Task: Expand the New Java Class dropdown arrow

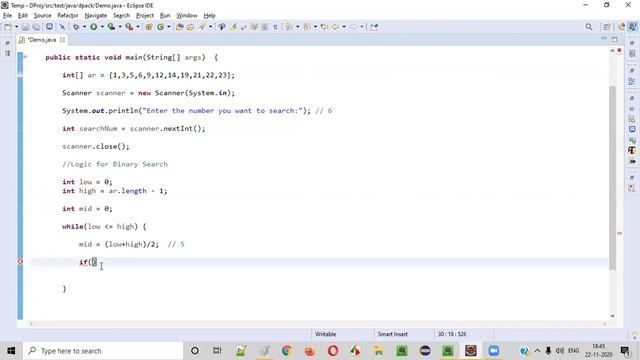Action: pos(169,27)
